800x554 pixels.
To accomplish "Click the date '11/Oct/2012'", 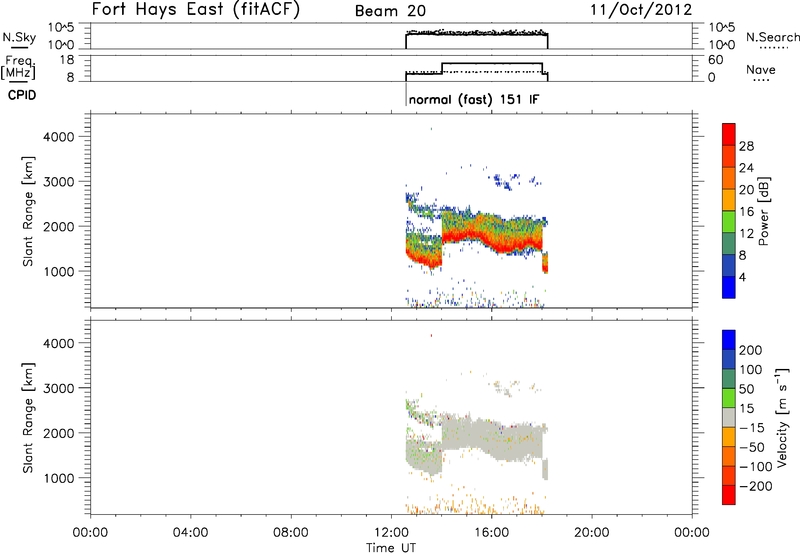I will click(x=641, y=10).
